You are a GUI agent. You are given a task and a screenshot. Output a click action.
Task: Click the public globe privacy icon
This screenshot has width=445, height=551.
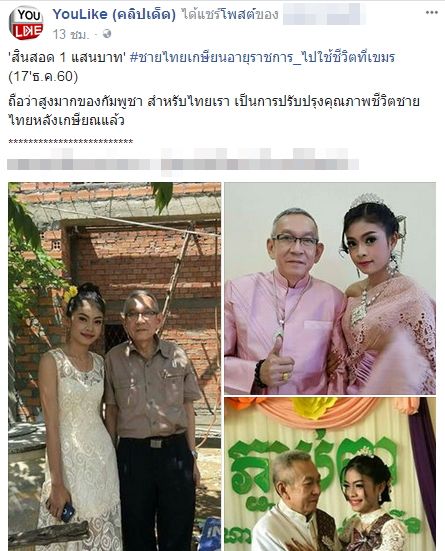coord(107,34)
